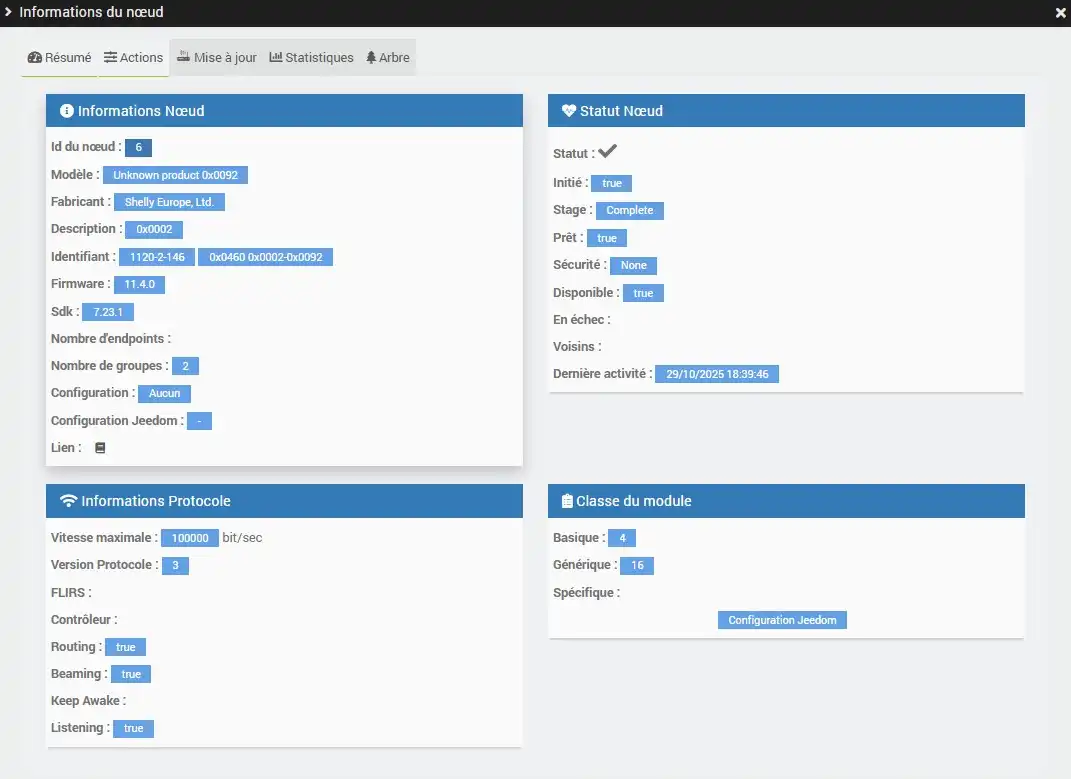Switch to the Résumé tab
This screenshot has height=779, width=1071.
click(x=60, y=58)
